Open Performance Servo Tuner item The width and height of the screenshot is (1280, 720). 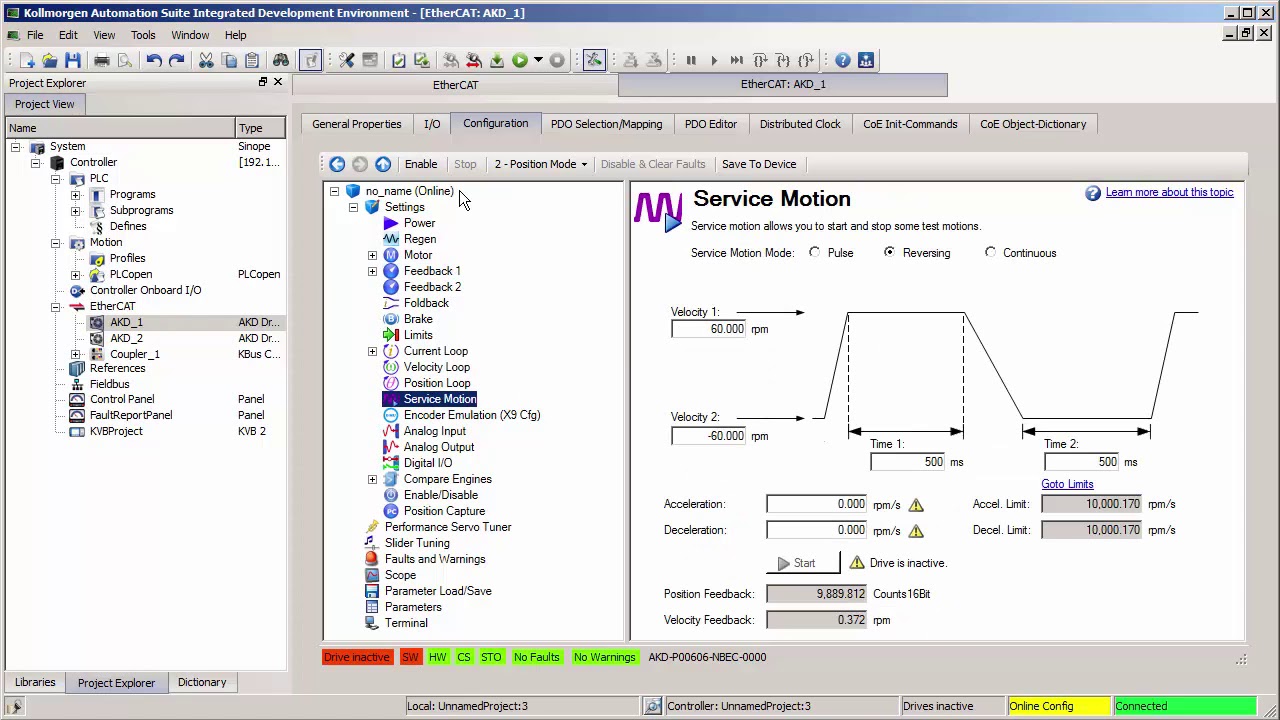(x=448, y=527)
